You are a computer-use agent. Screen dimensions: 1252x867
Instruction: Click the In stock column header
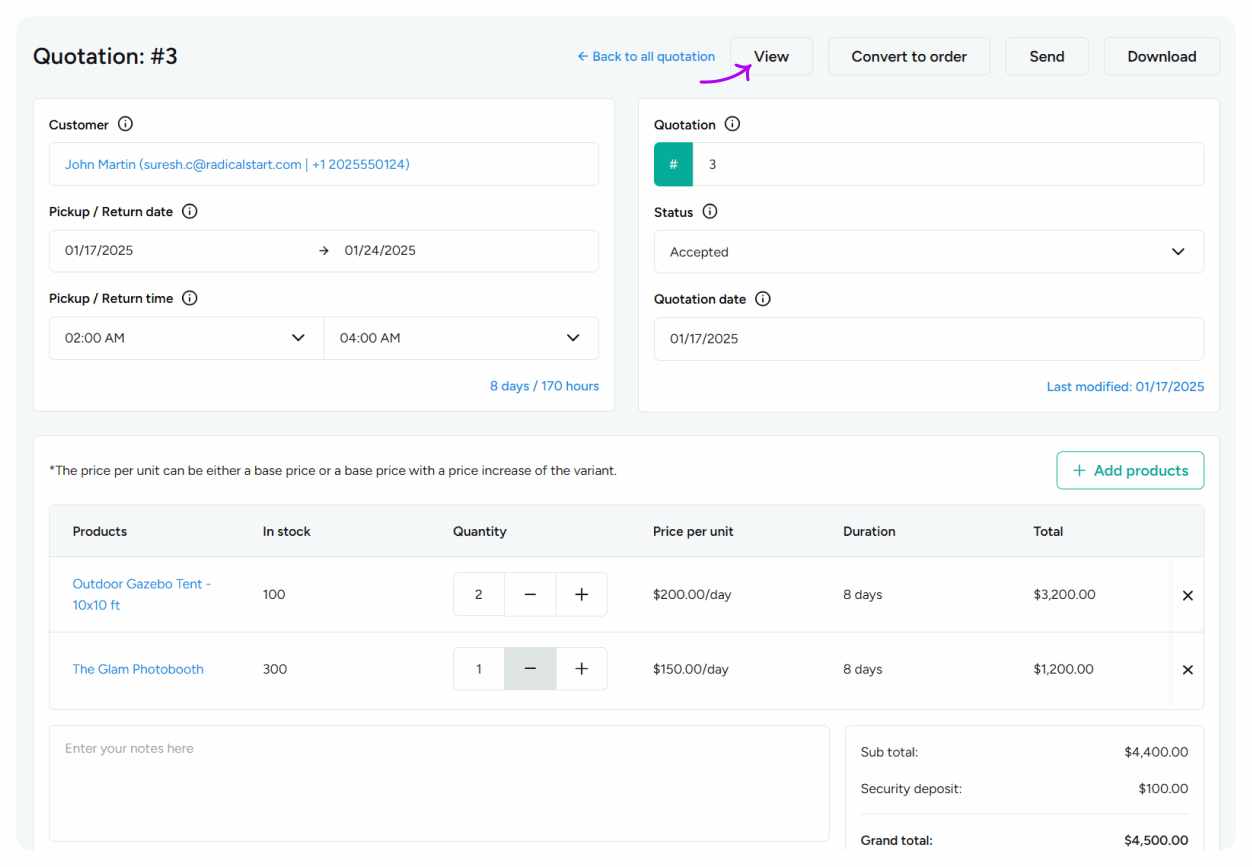pos(287,531)
